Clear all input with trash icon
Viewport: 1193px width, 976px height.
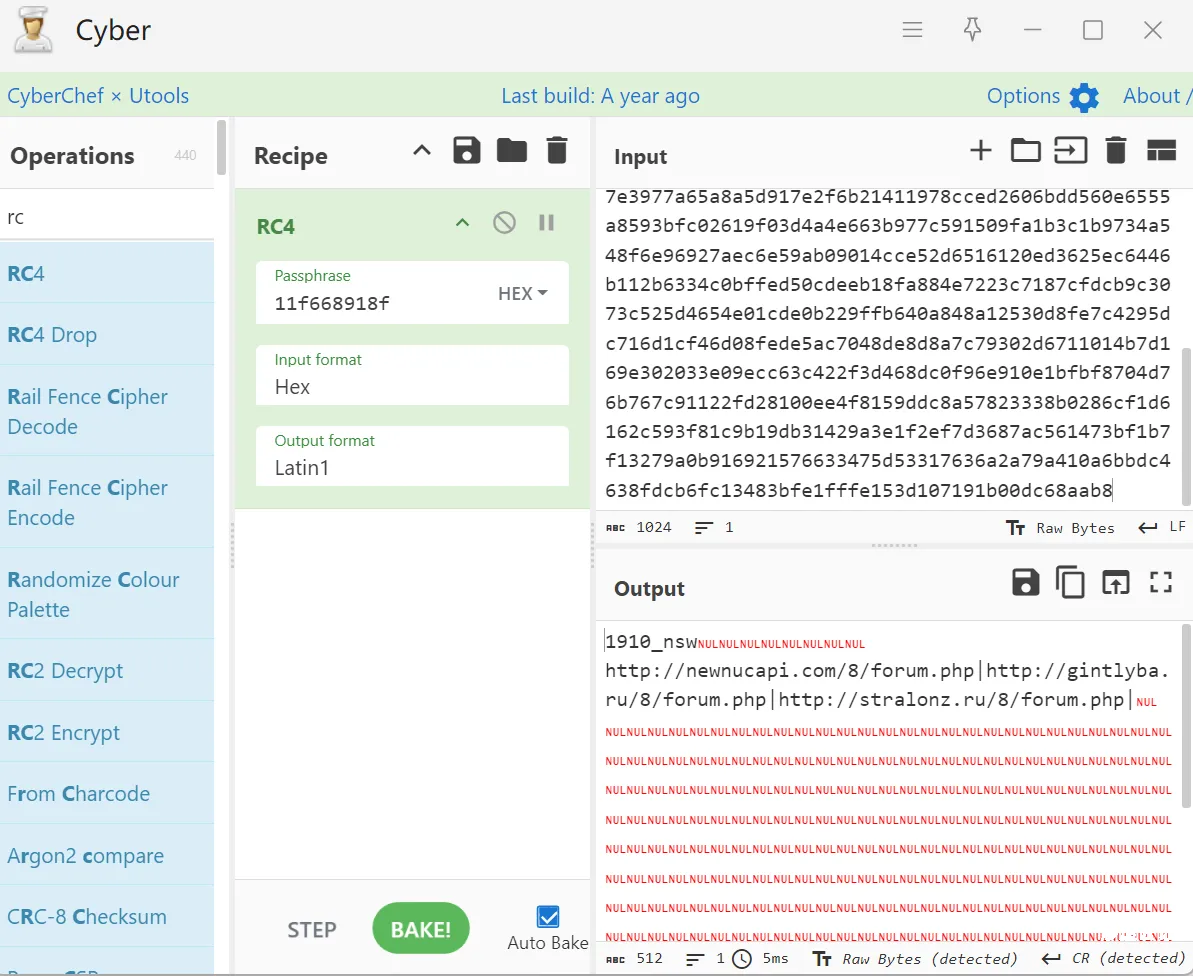click(1116, 151)
